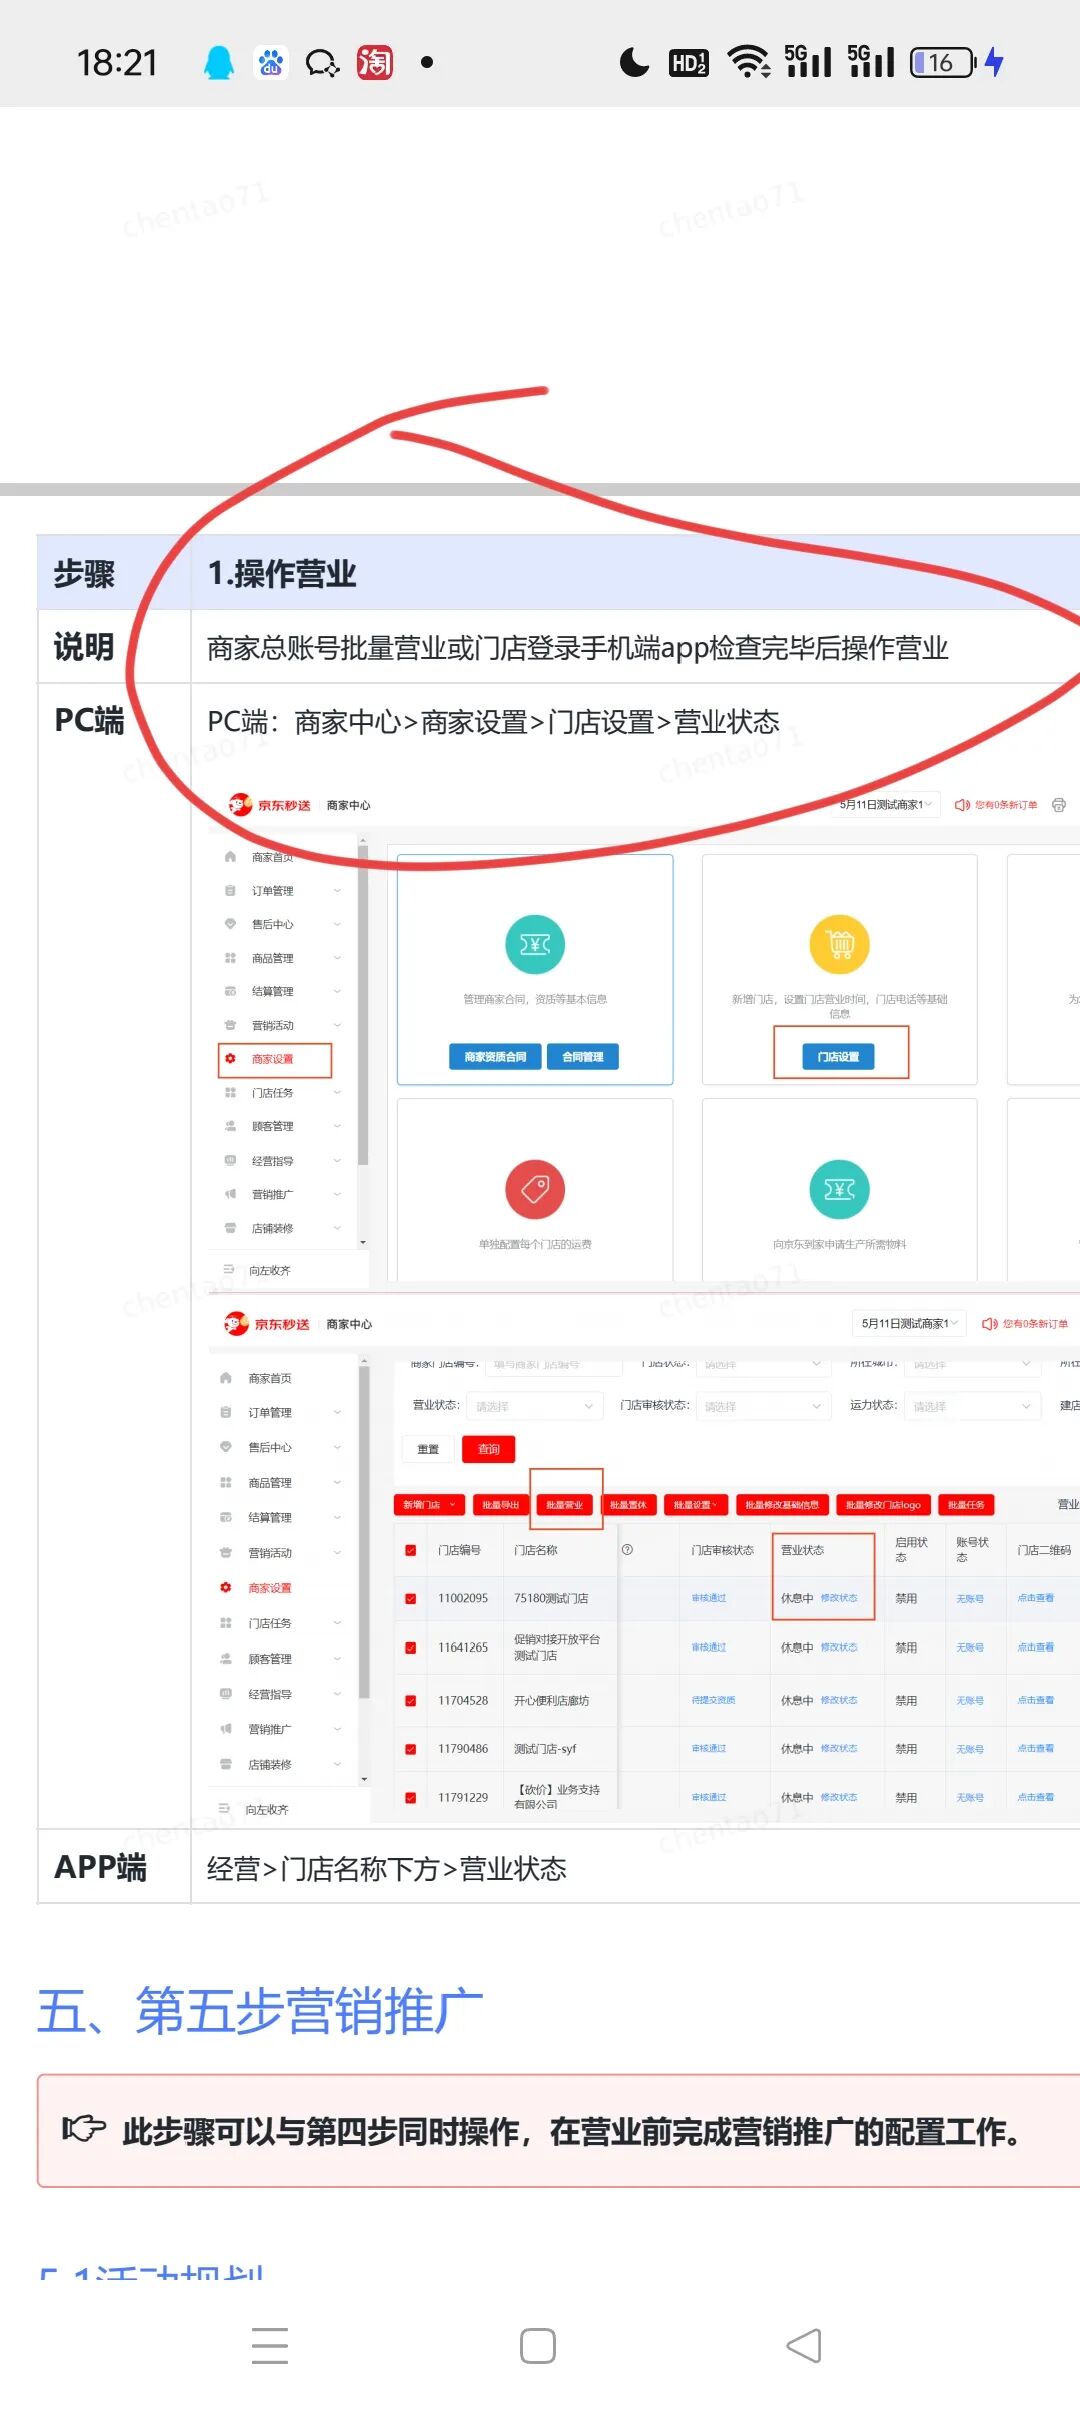Image resolution: width=1080 pixels, height=2412 pixels.
Task: Expand the 新增门店 red dropdown button
Action: [429, 1505]
